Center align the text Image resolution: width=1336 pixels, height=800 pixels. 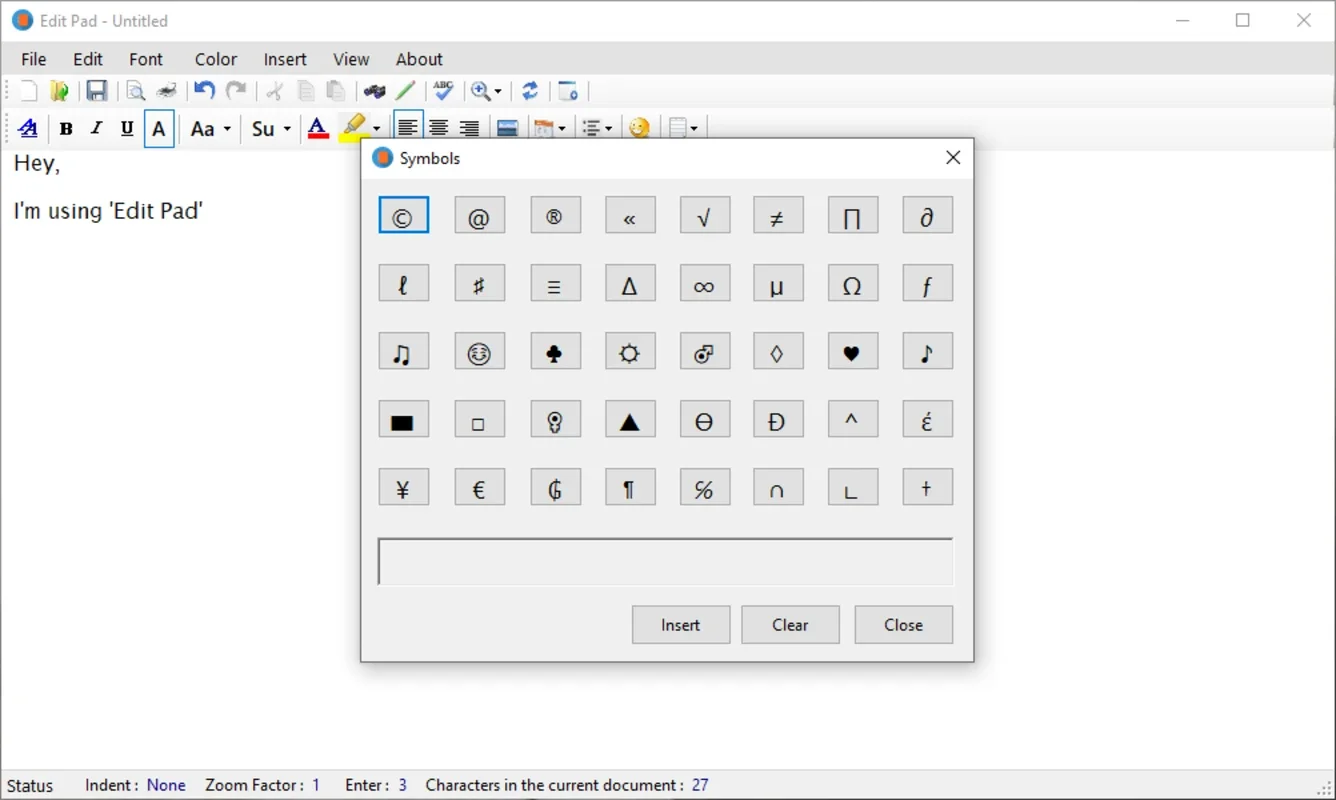point(438,128)
